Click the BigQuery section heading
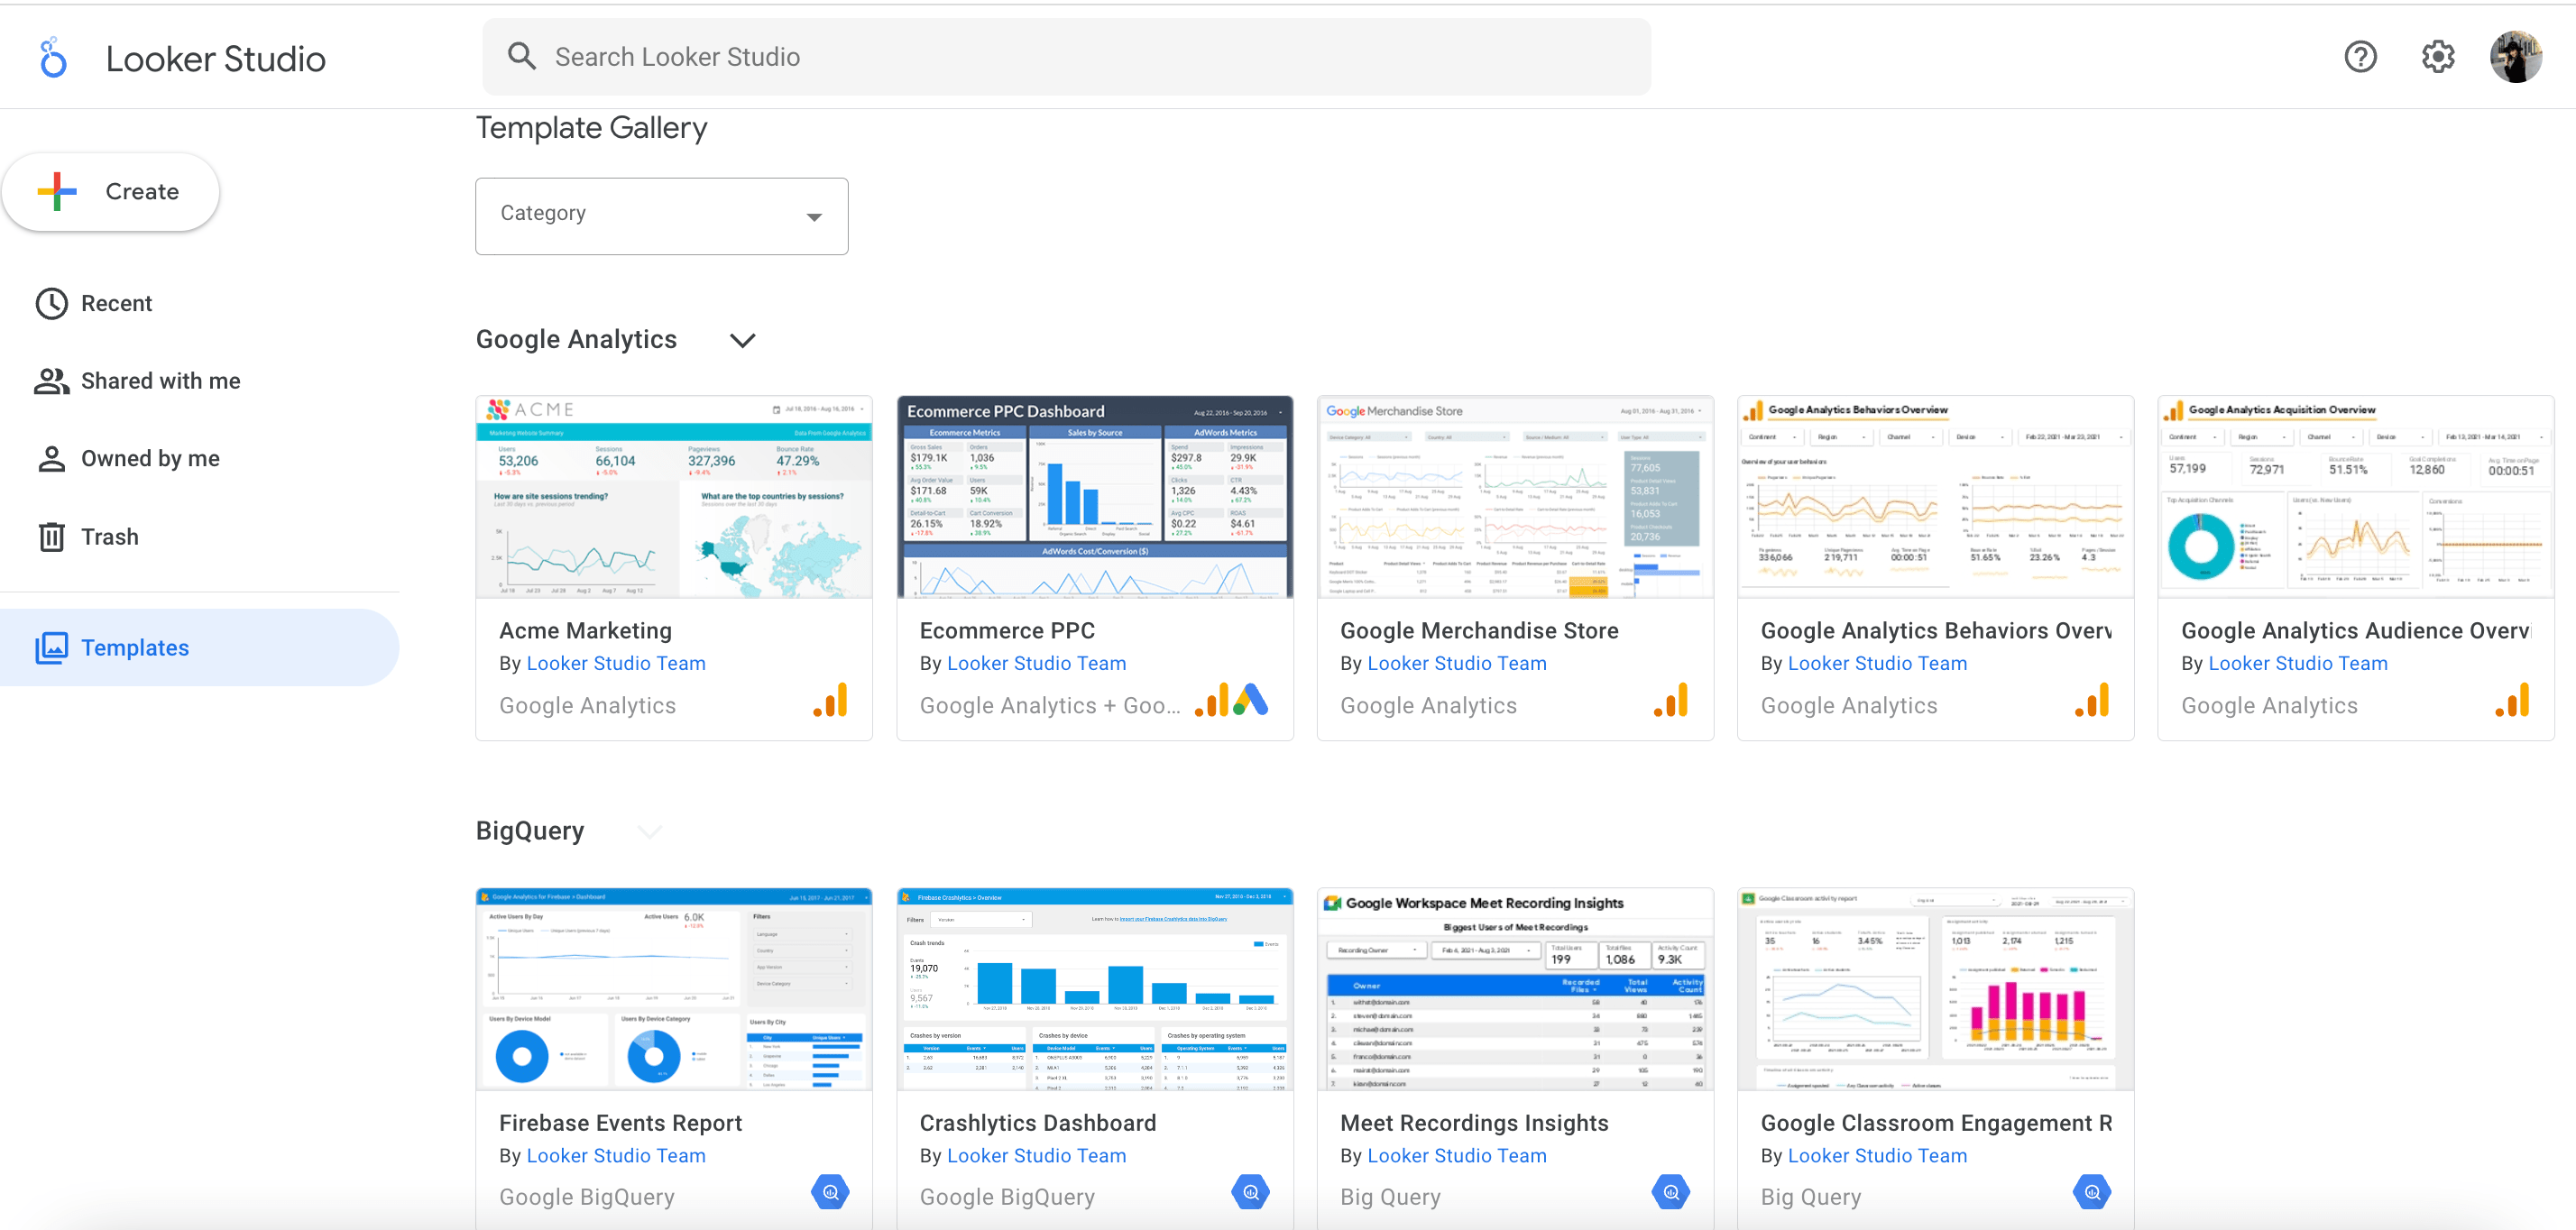 point(530,831)
